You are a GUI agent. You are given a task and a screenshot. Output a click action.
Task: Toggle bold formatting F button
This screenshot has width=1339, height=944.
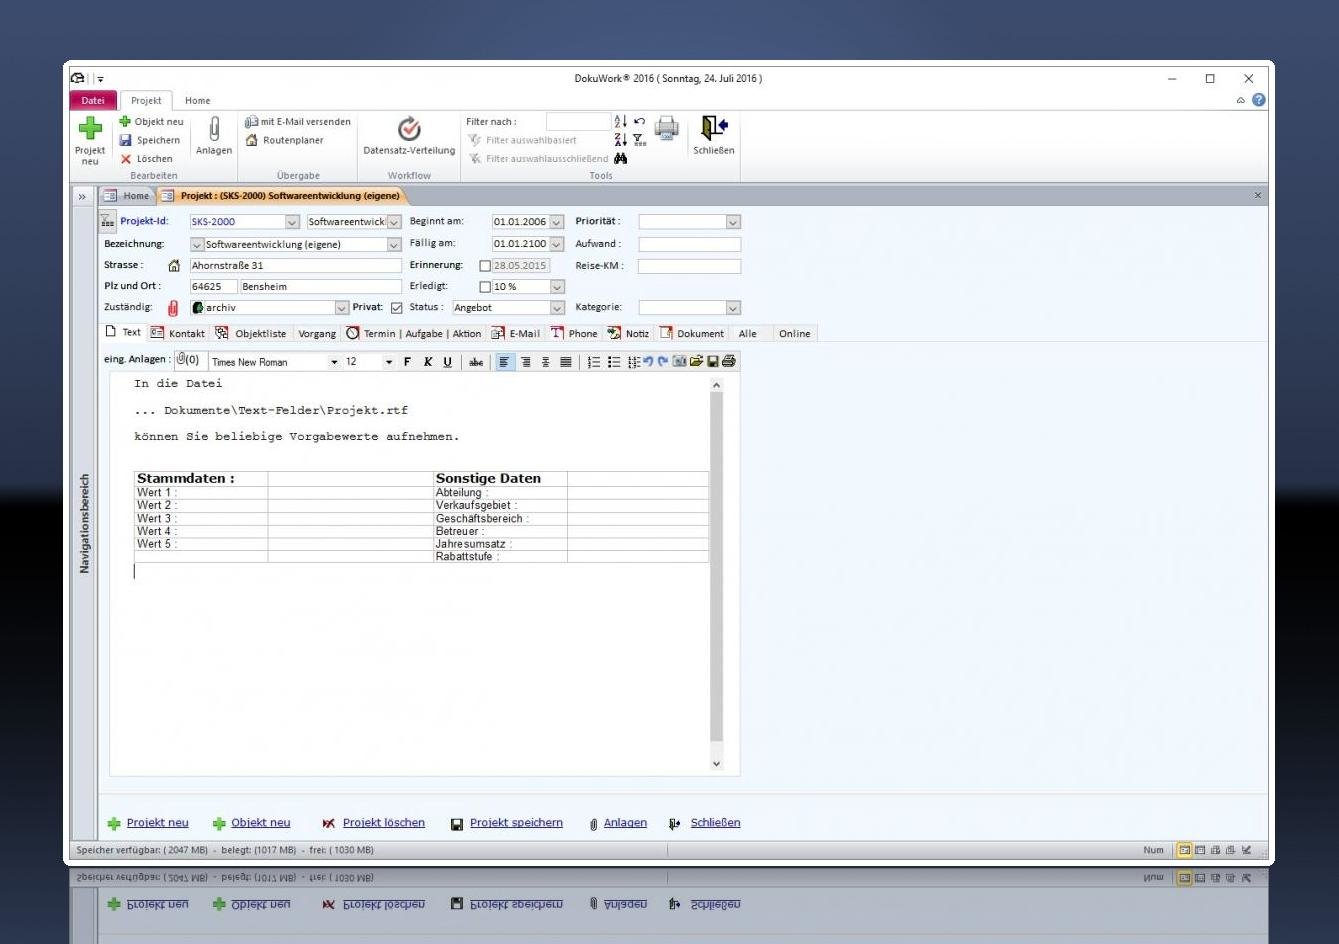[407, 362]
